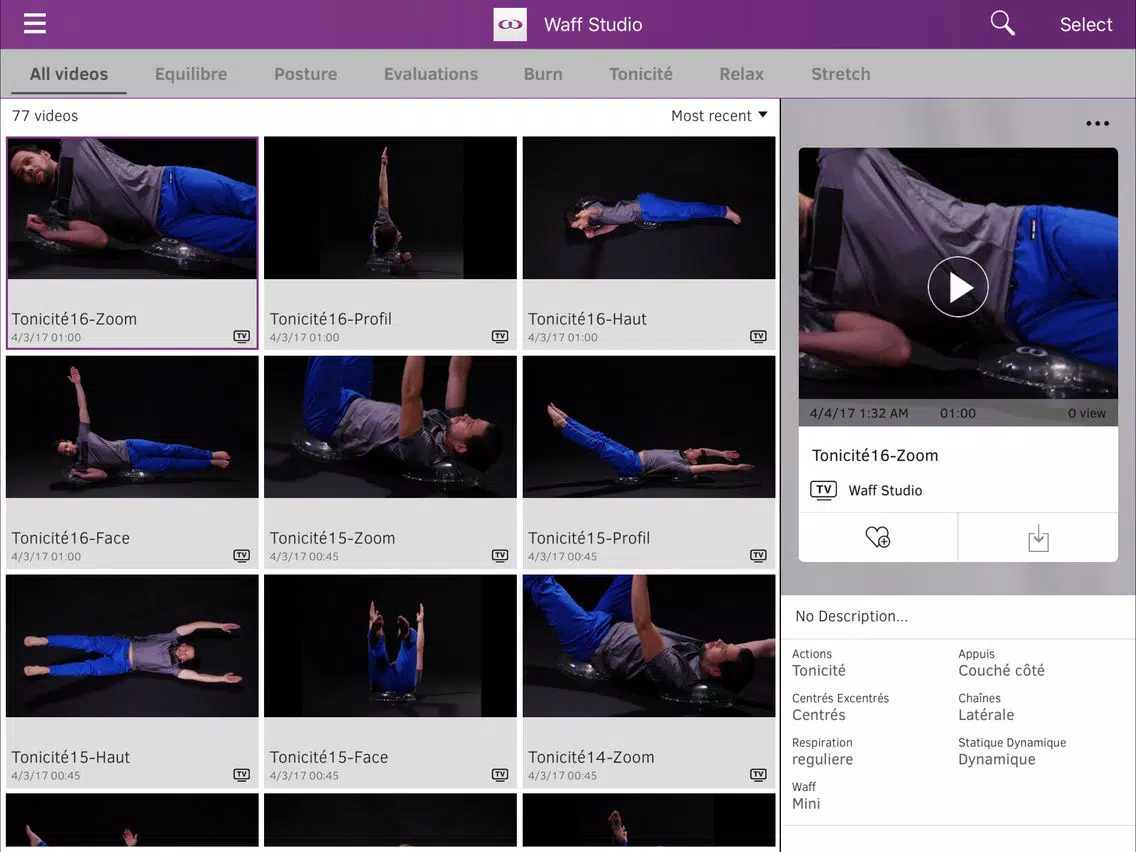Screen dimensions: 1136x852
Task: Open the Relax tab
Action: click(x=741, y=74)
